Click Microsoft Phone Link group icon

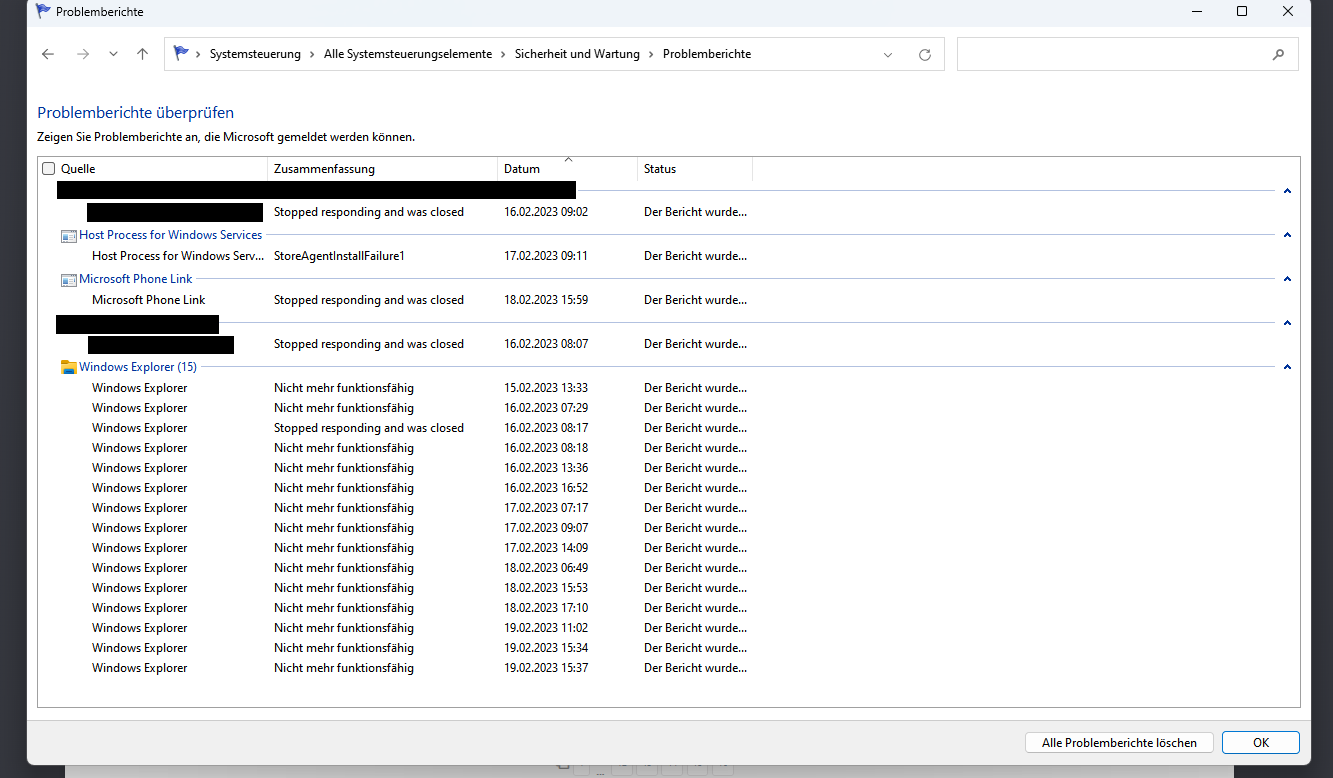[68, 280]
